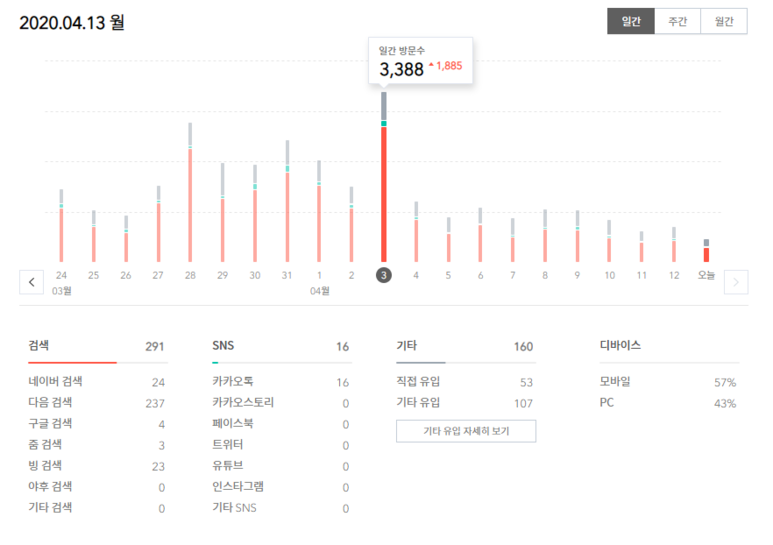Viewport: 773px width, 545px height.
Task: Select the bar for April 1
Action: 319,211
